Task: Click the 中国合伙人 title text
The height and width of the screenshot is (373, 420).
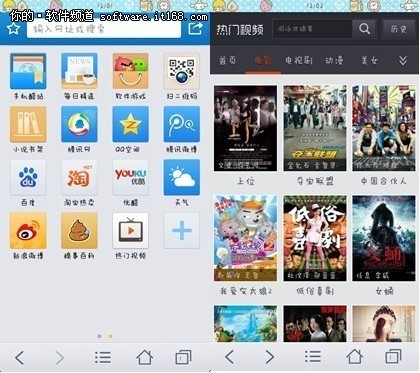Action: click(384, 181)
